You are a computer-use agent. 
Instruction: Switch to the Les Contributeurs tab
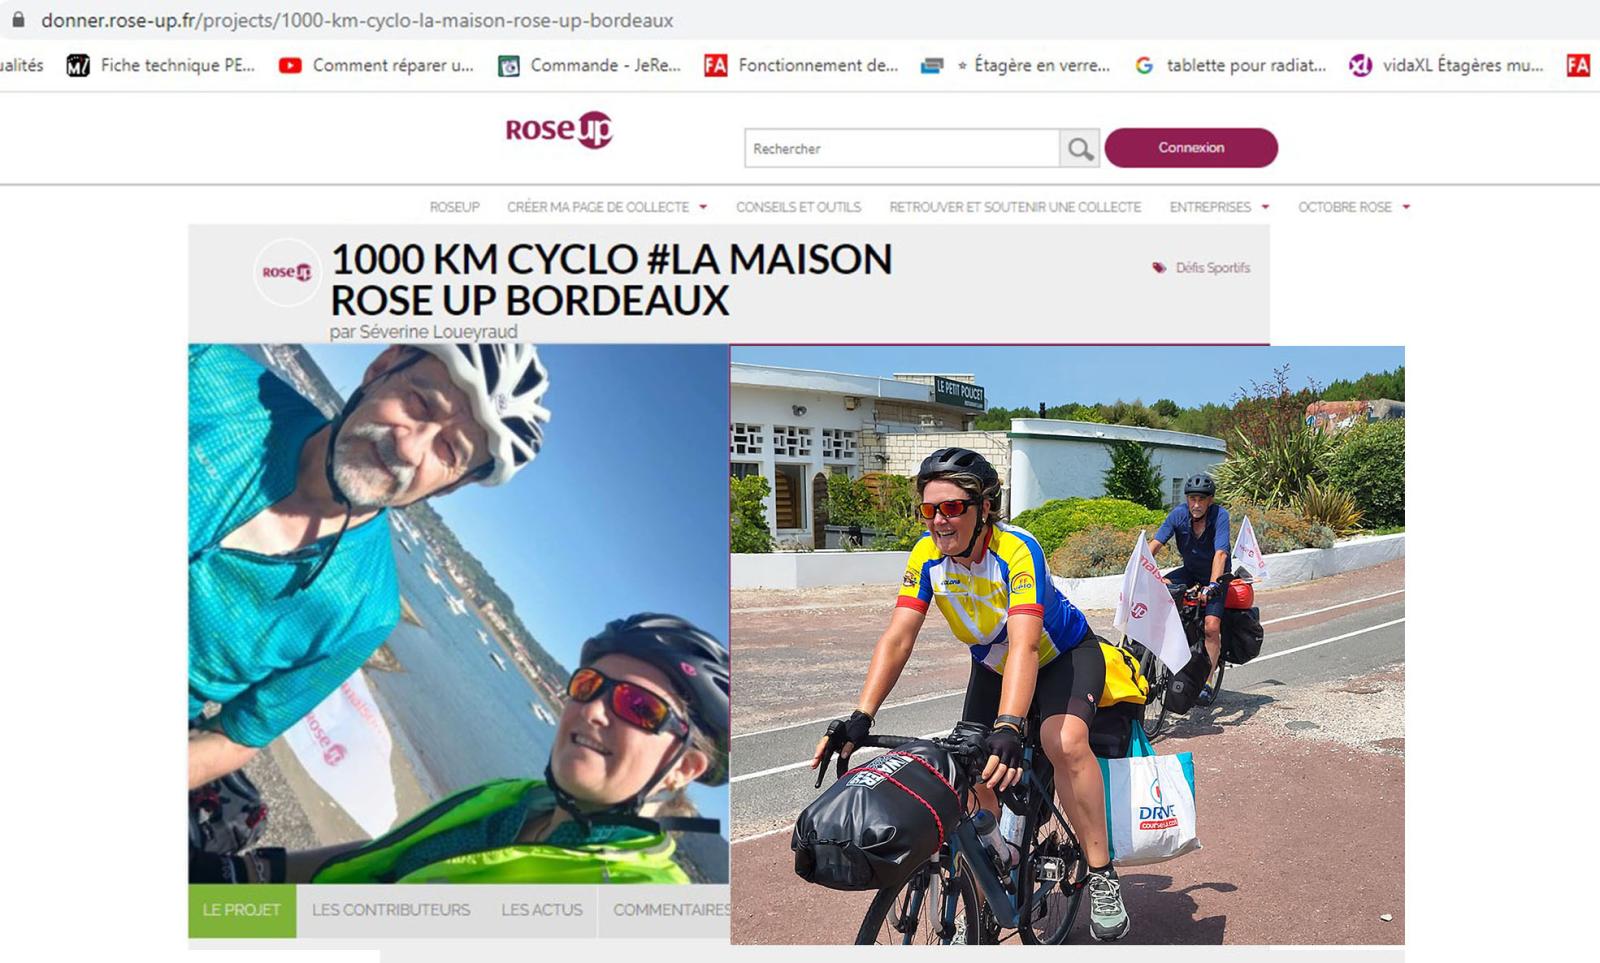(391, 910)
